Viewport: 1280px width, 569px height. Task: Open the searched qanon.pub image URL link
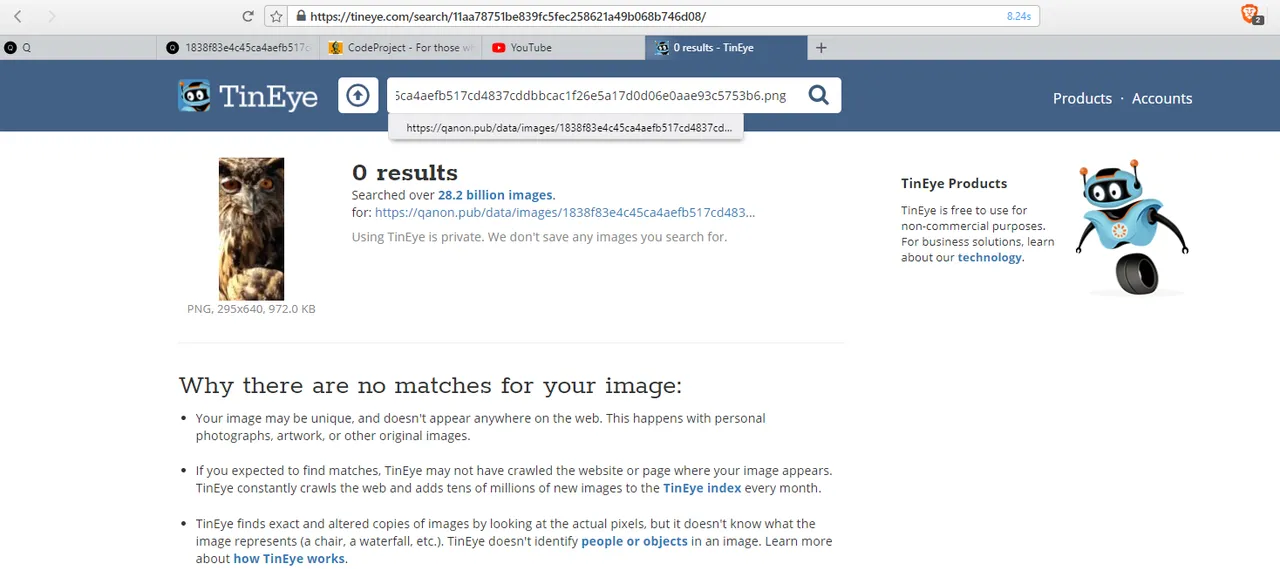565,212
